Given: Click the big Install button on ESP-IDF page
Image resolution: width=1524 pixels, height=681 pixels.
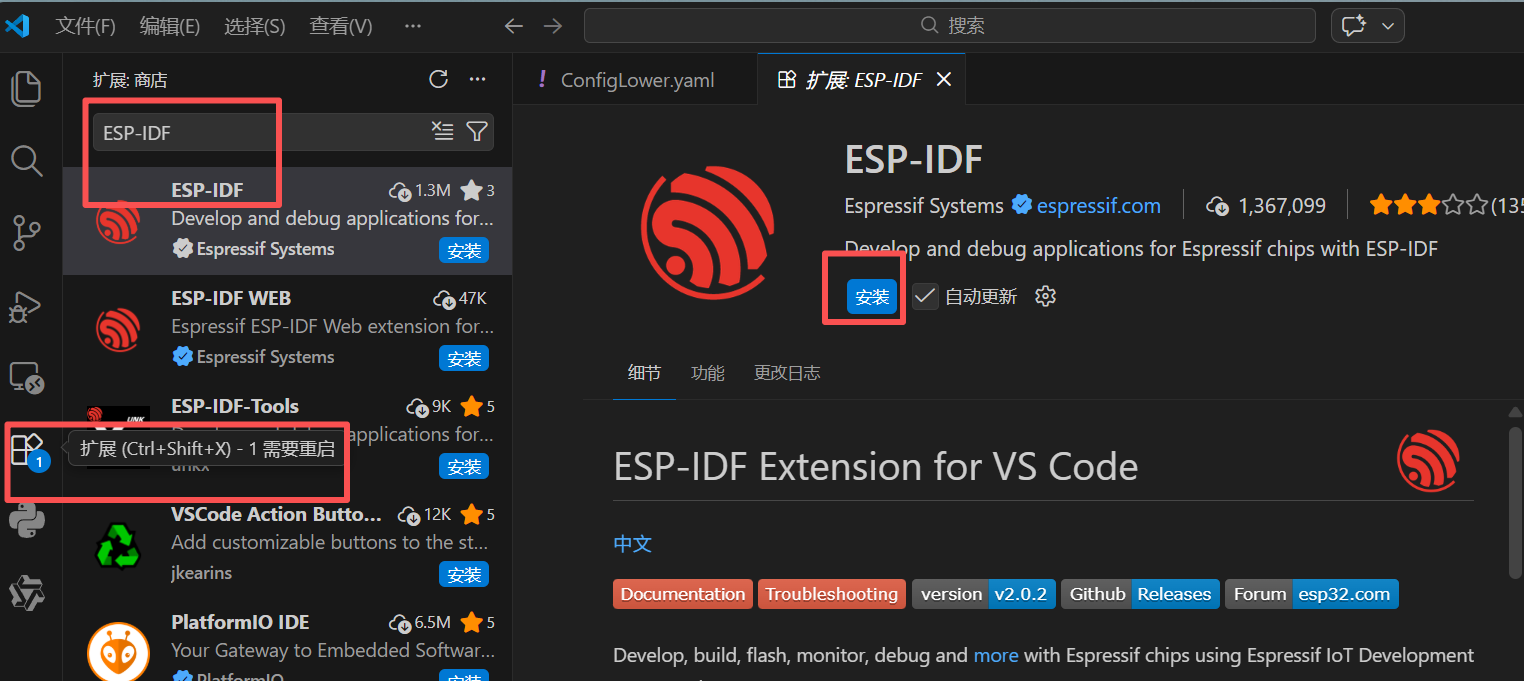Looking at the screenshot, I should click(x=872, y=297).
